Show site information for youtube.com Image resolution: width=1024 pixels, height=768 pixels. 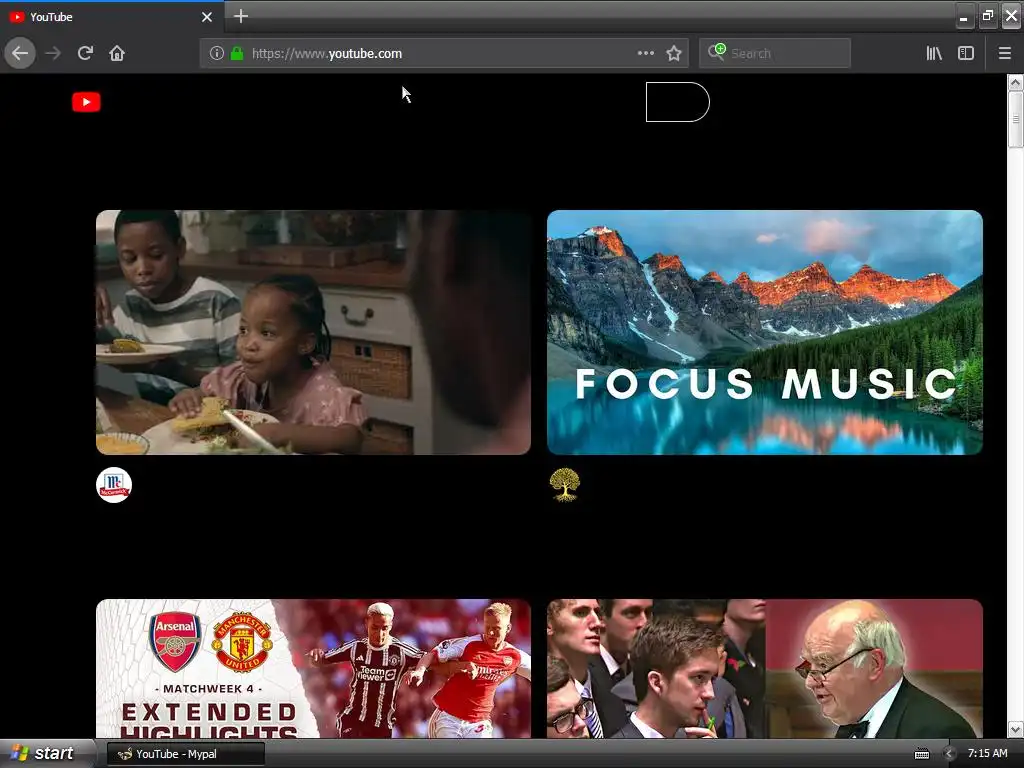click(217, 53)
